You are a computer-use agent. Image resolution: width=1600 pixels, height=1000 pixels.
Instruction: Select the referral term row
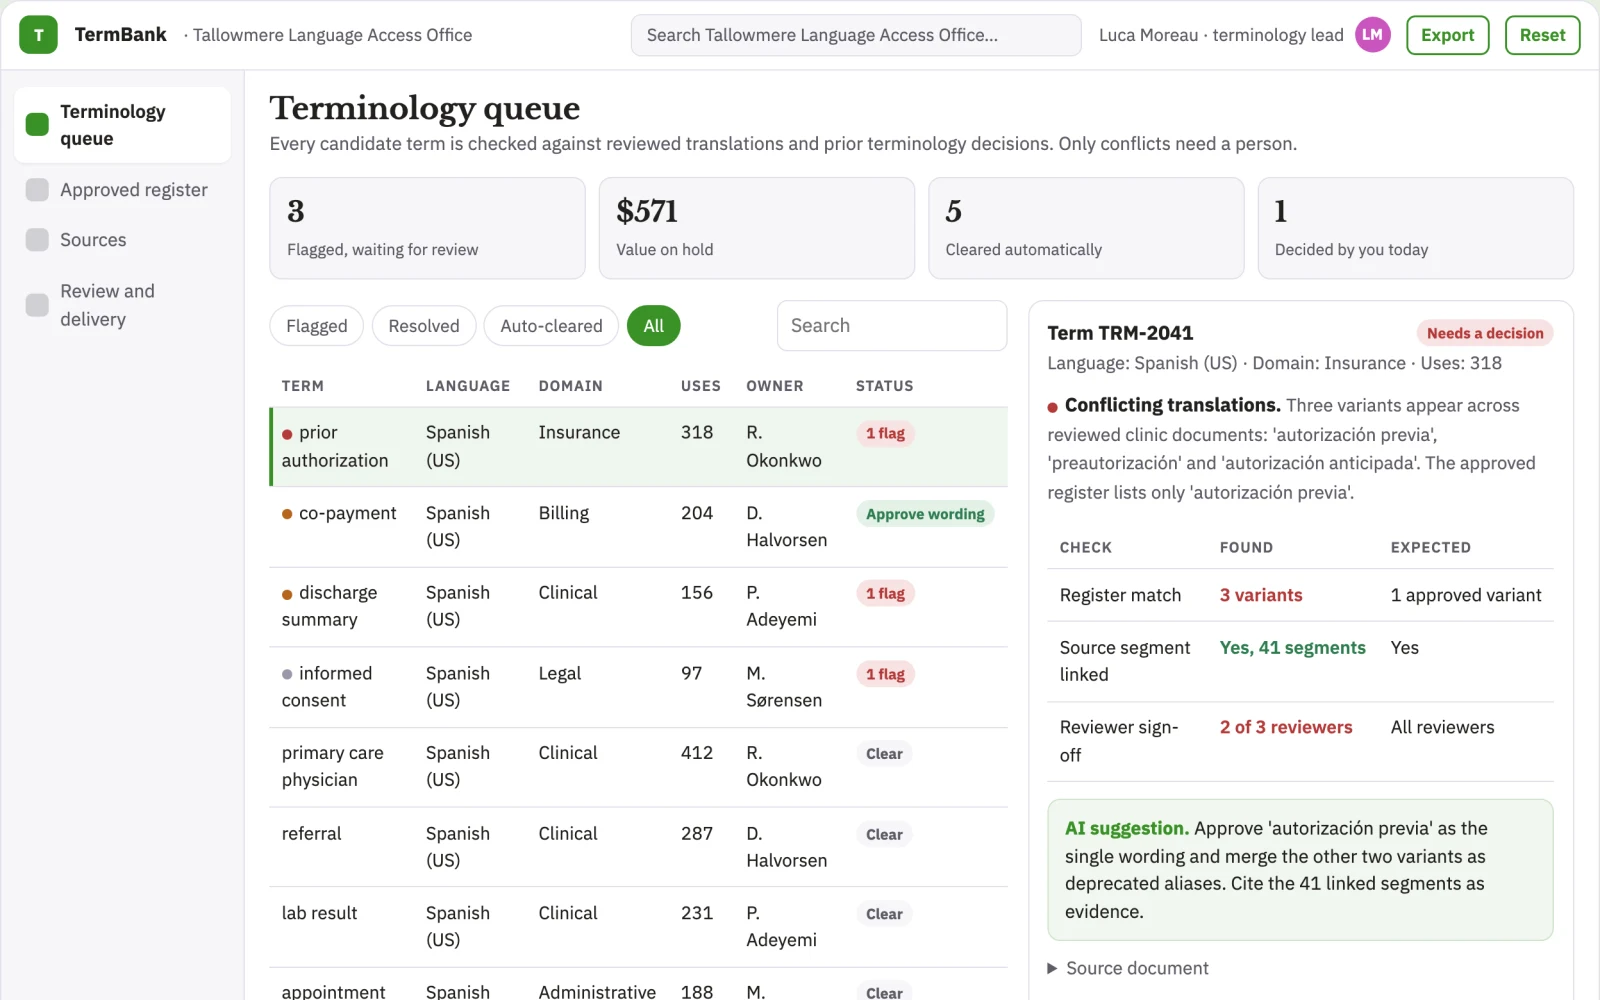[x=638, y=847]
